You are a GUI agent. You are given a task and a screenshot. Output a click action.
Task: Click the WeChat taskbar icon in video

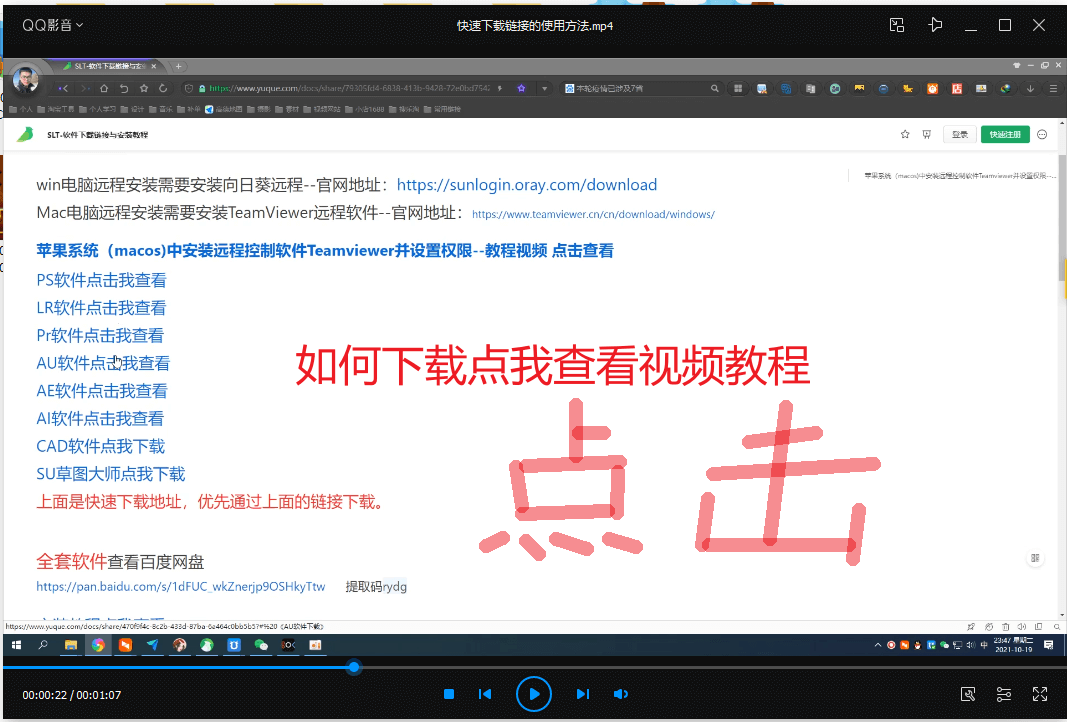(261, 645)
